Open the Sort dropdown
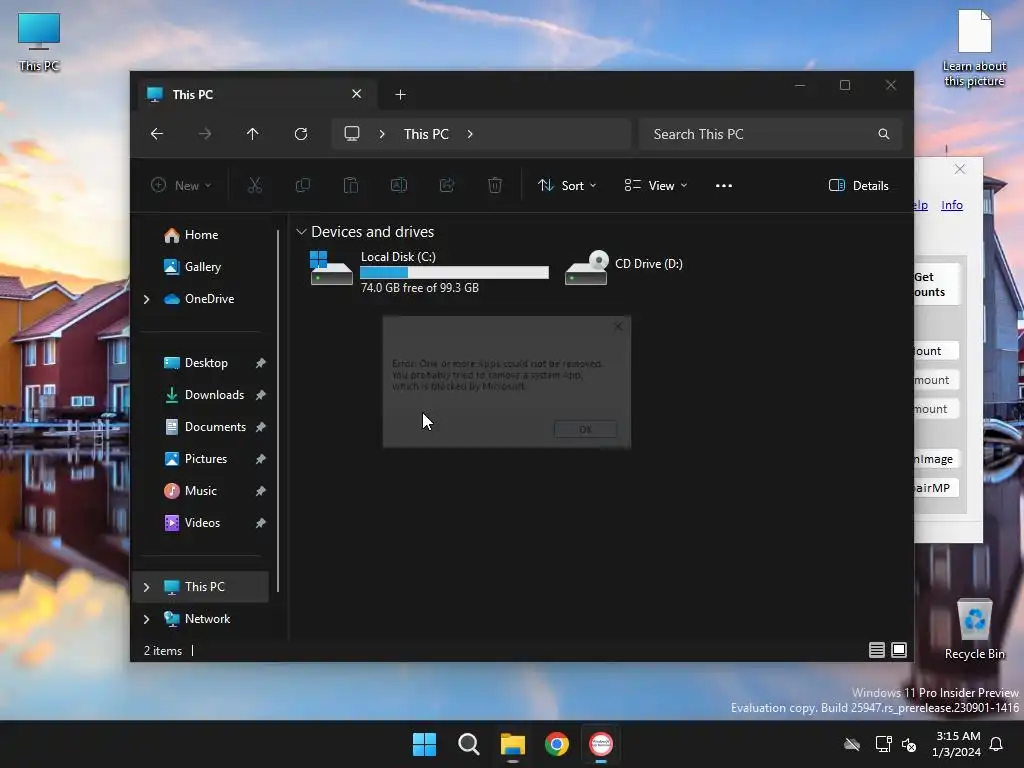The image size is (1024, 768). coord(567,185)
